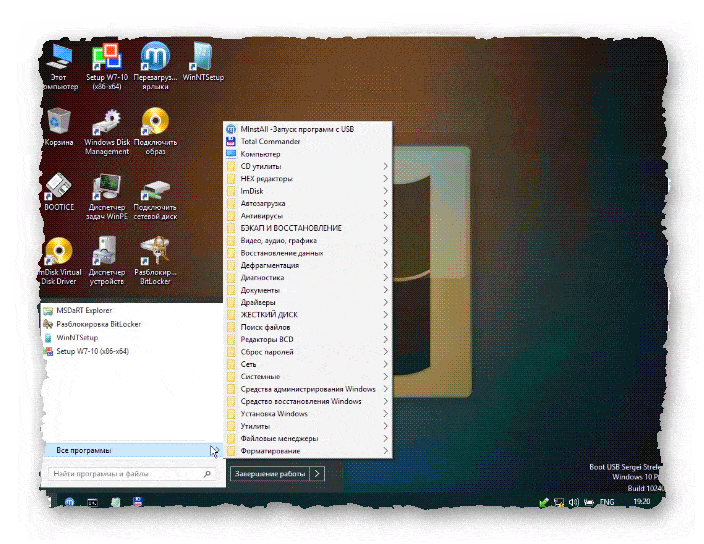Select Разблокировка BitLocker in start menu
Image resolution: width=704 pixels, height=544 pixels.
point(132,324)
